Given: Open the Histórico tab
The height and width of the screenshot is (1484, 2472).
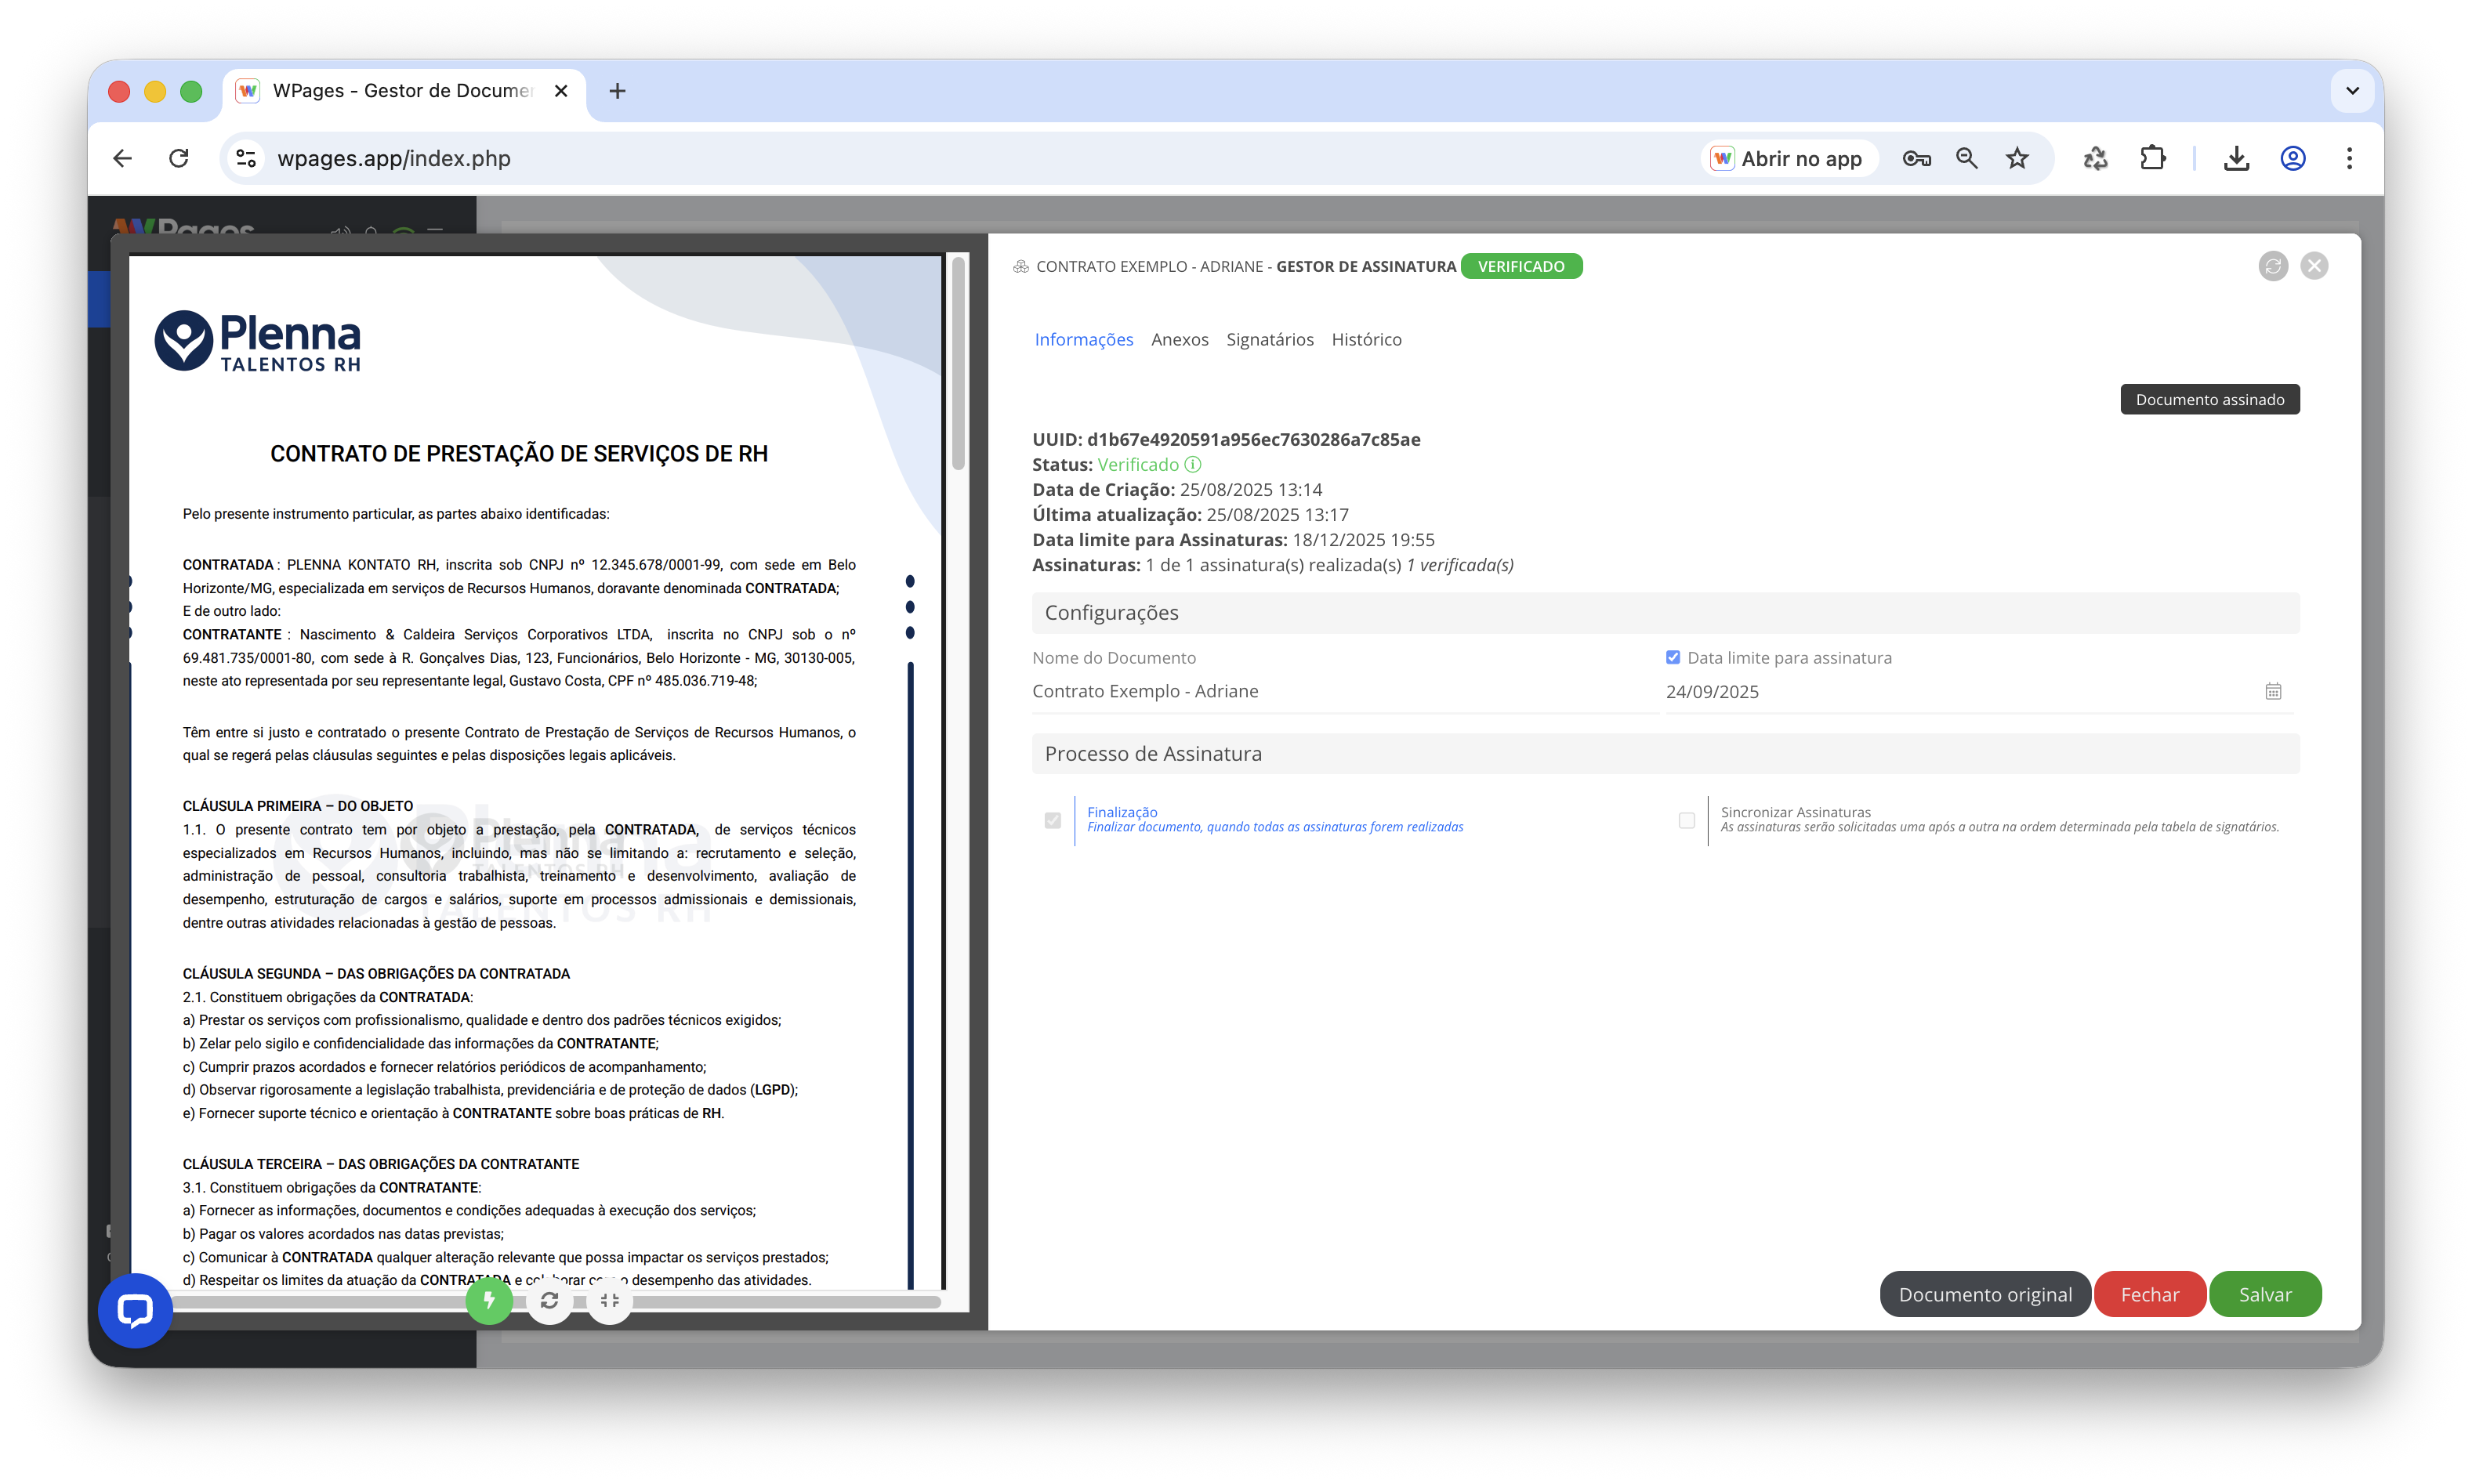Looking at the screenshot, I should [1366, 339].
